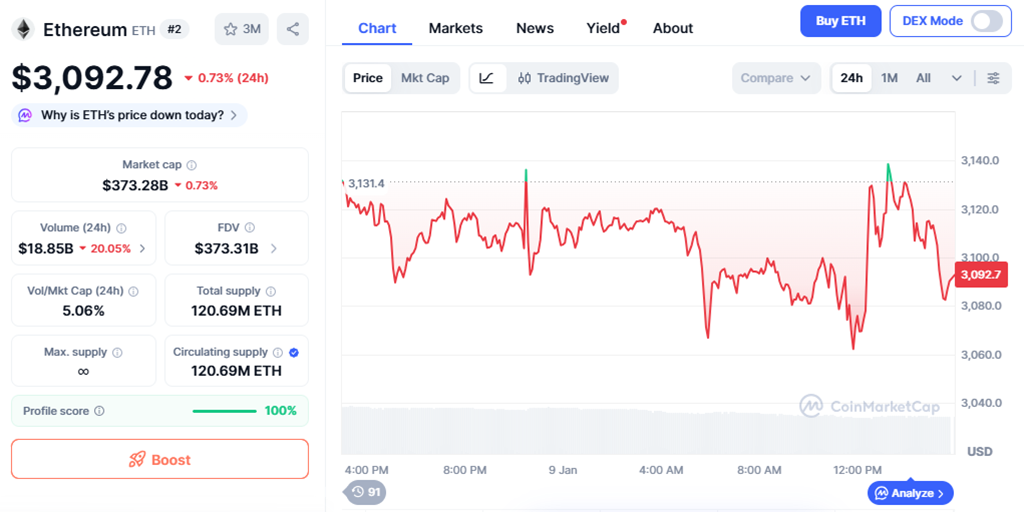Expand the Volume (24h) details arrow
This screenshot has height=512, width=1024.
click(142, 249)
